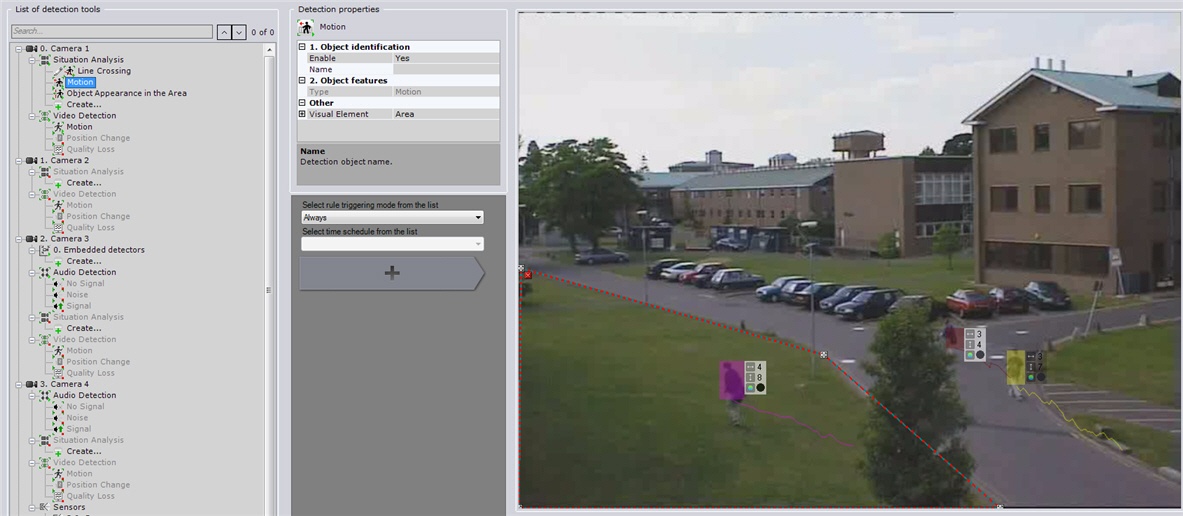Click the Line Crossing detector icon
This screenshot has width=1183, height=516.
click(70, 71)
